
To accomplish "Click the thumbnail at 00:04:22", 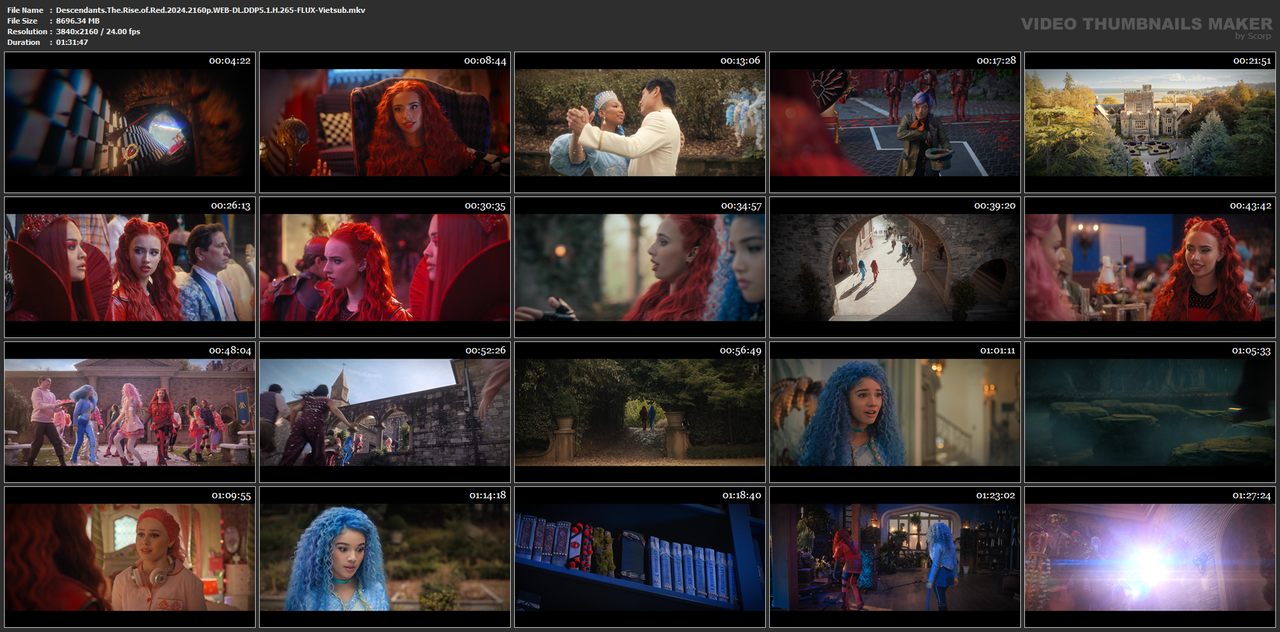I will coord(130,122).
